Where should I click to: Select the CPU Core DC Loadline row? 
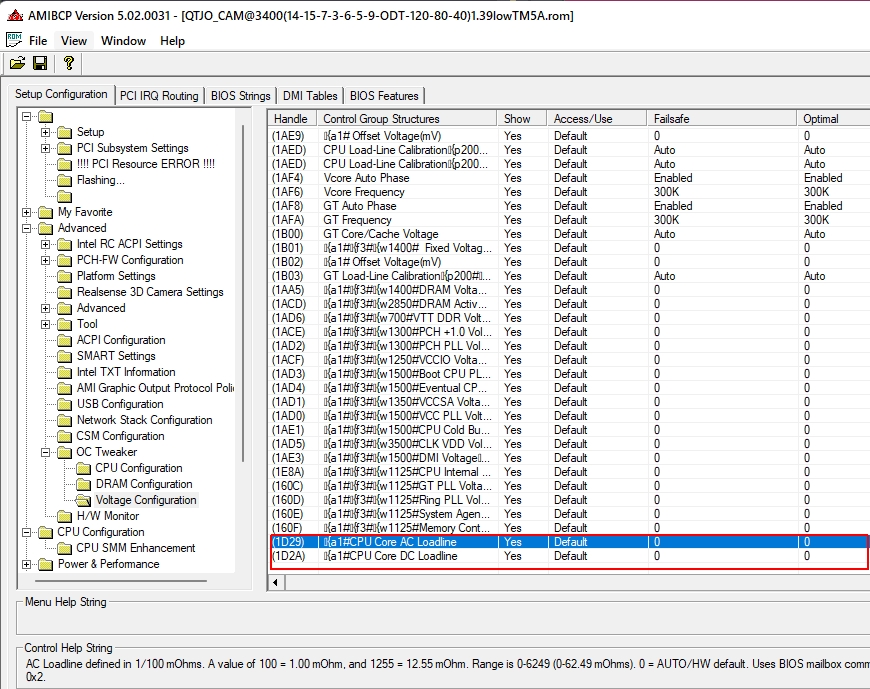tap(569, 556)
